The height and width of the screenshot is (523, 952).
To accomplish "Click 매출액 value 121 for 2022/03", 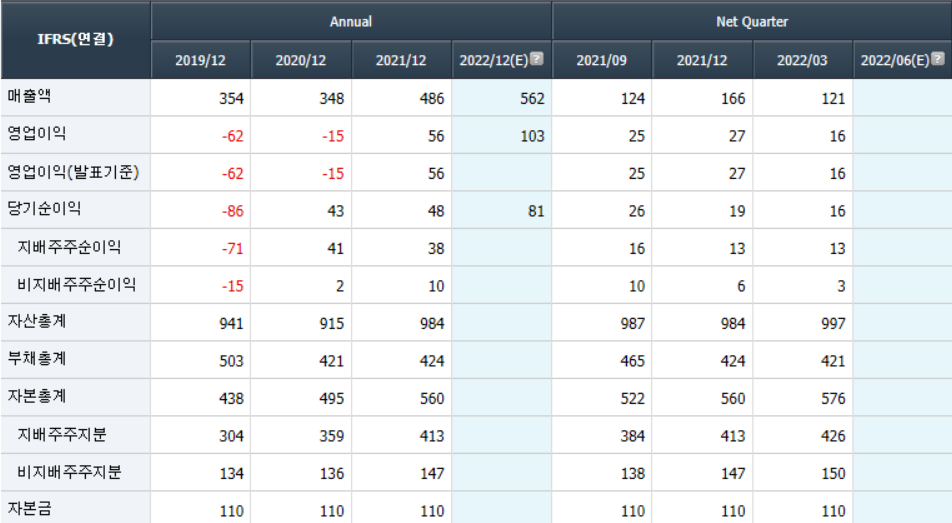I will tap(833, 98).
